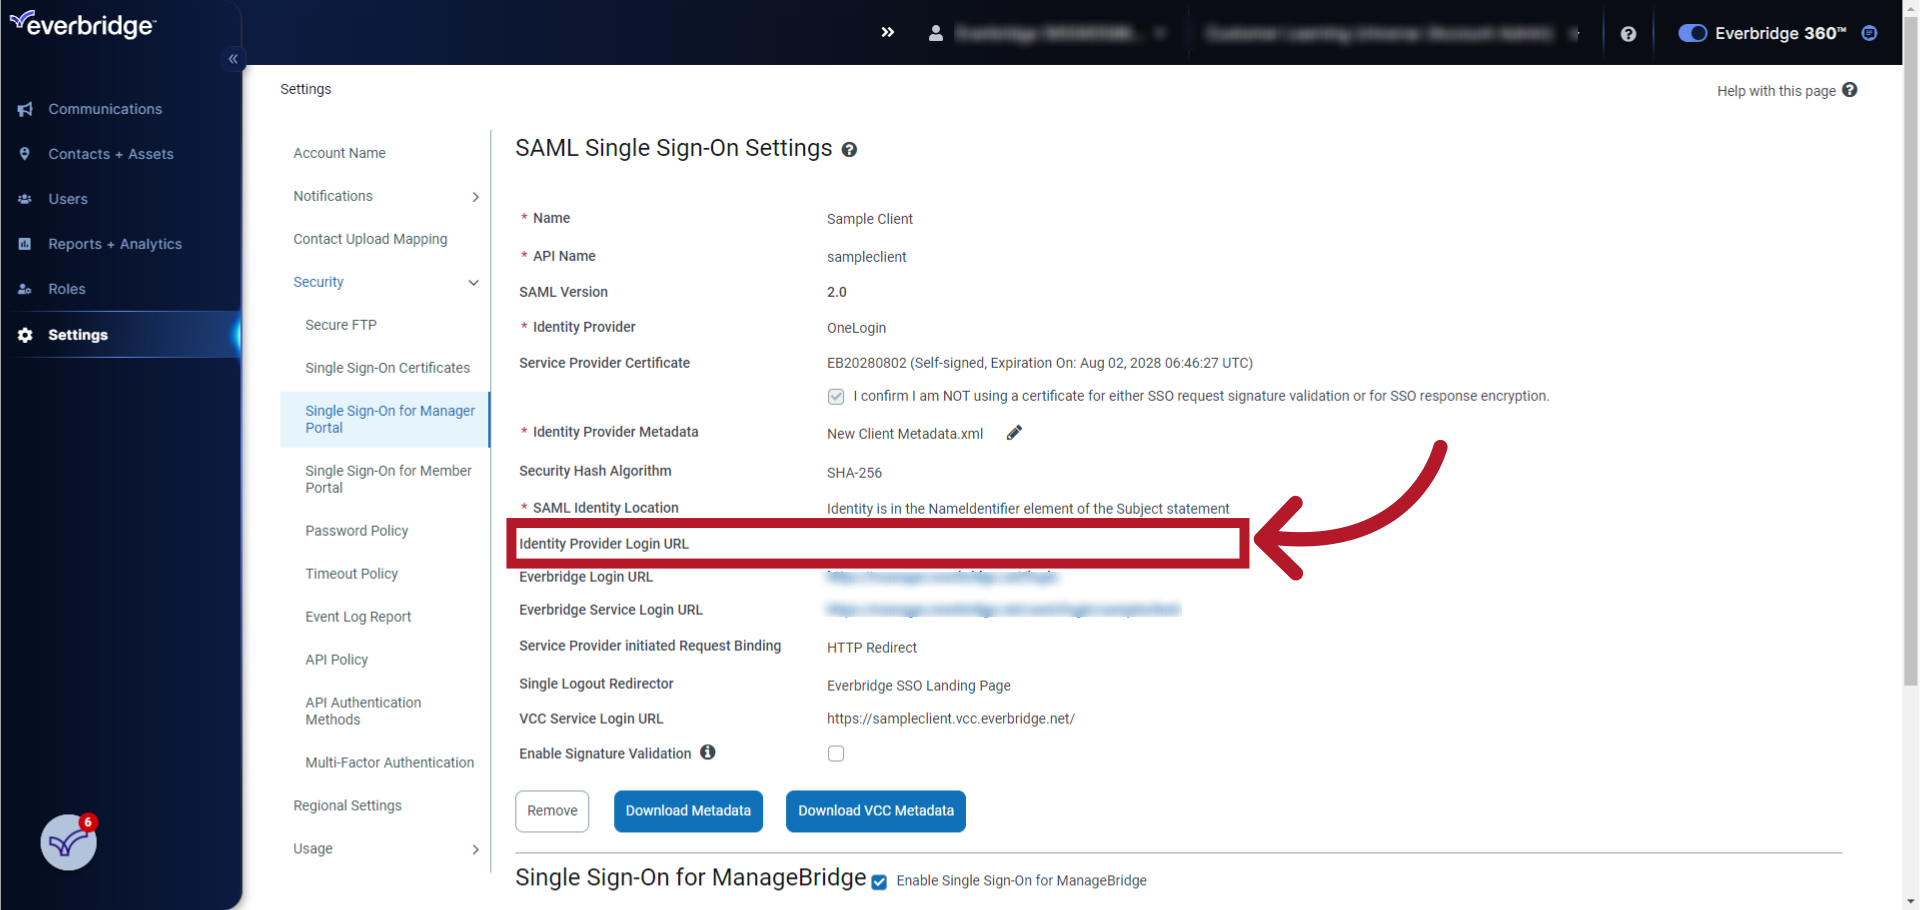
Task: Click the Roles icon in sidebar
Action: tap(25, 289)
